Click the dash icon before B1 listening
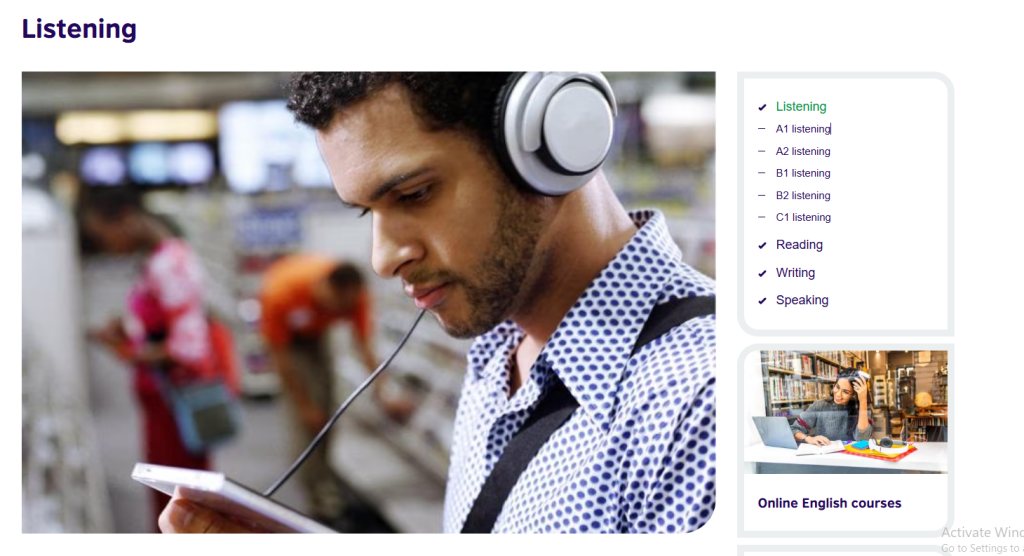 761,173
